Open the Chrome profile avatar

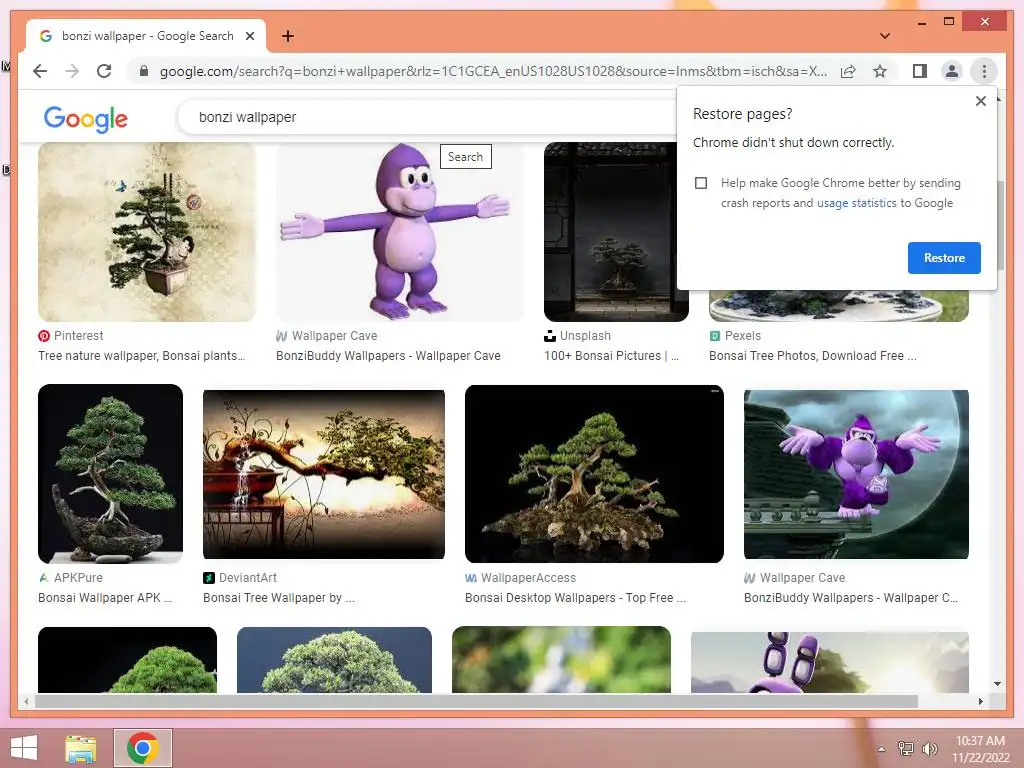tap(952, 71)
